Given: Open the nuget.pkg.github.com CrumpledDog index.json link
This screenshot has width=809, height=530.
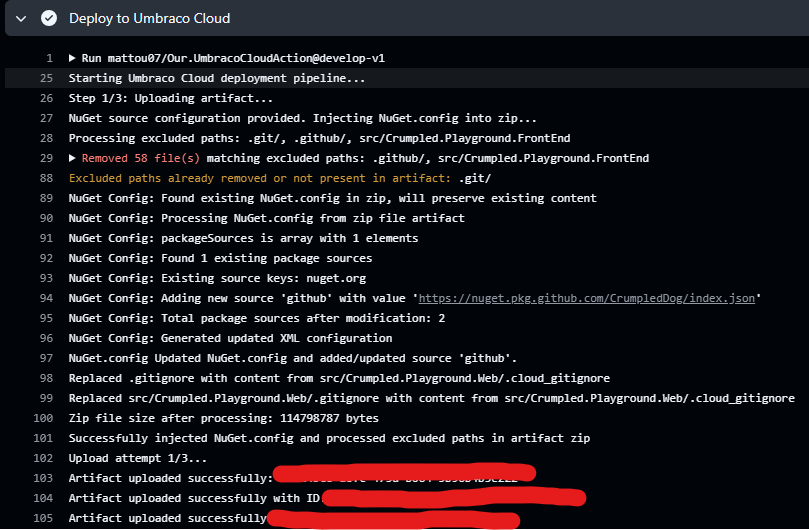Looking at the screenshot, I should tap(589, 298).
